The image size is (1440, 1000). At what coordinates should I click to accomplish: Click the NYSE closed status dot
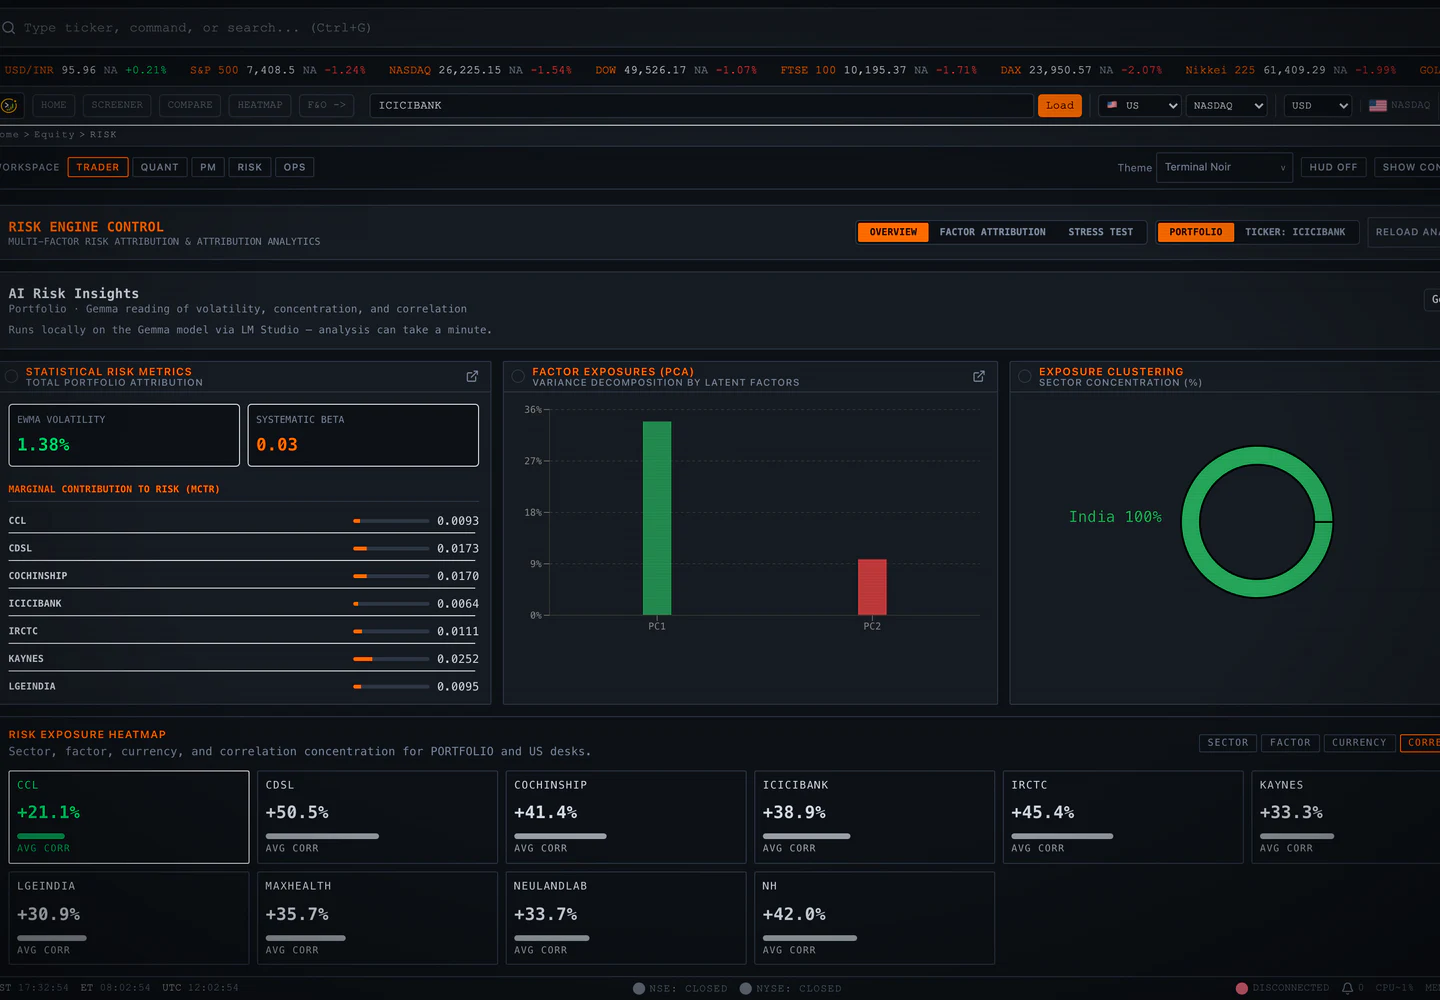745,988
